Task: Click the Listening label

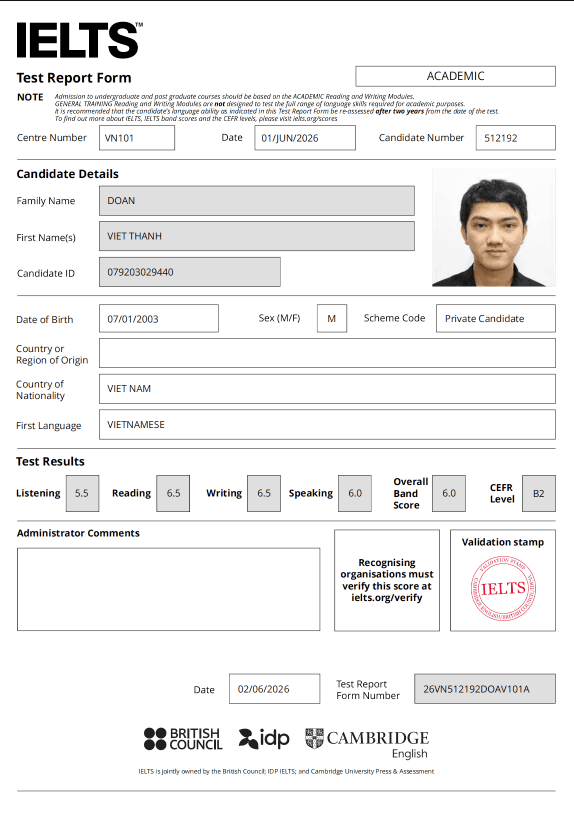Action: click(x=38, y=493)
